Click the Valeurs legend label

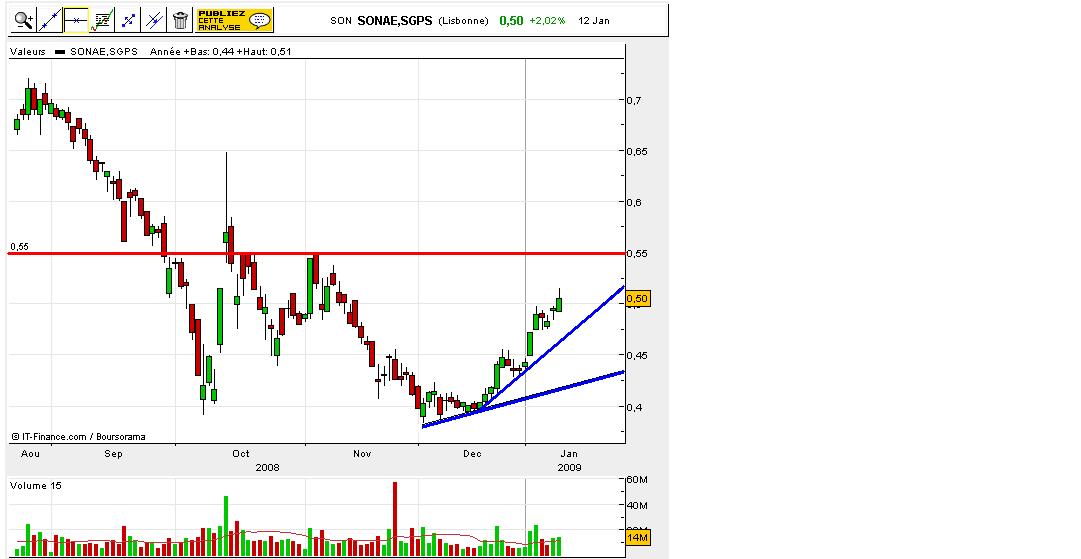28,51
